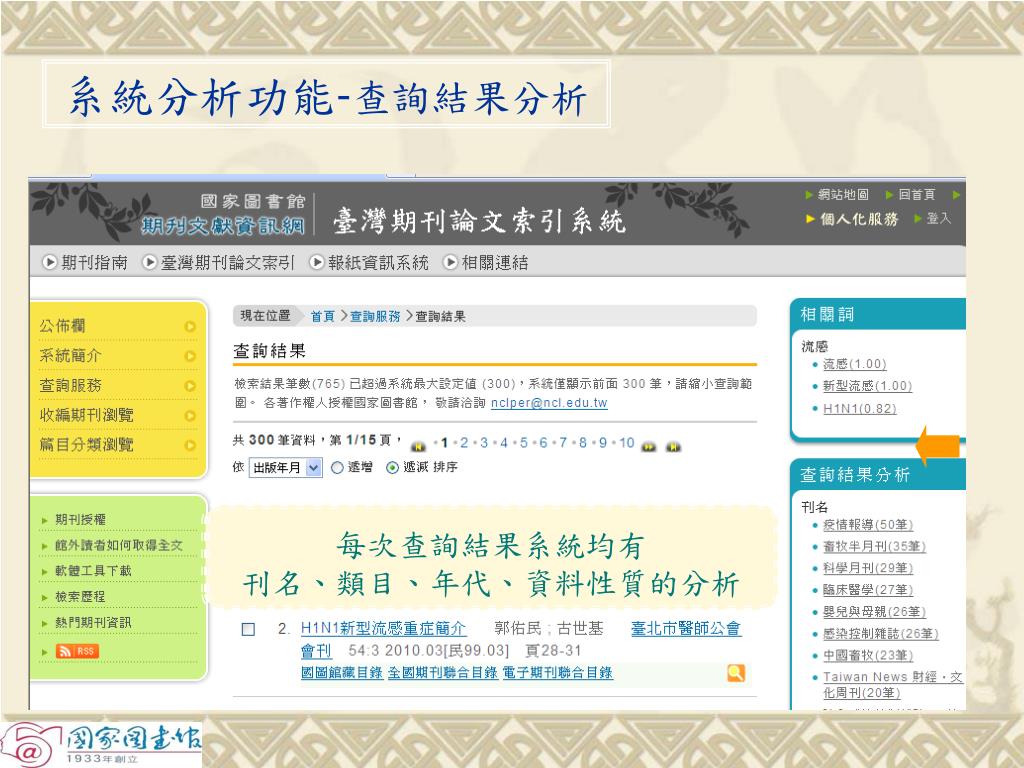Click the arrow icon beside 公佈欄
This screenshot has height=768, width=1024.
[190, 326]
